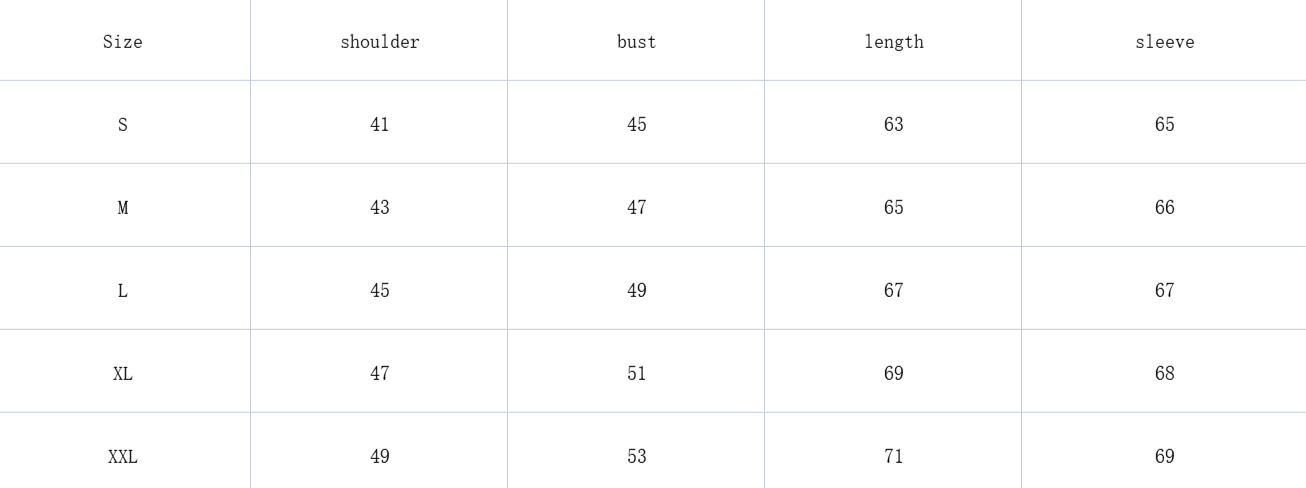1306x488 pixels.
Task: Click the Size column header
Action: [123, 42]
